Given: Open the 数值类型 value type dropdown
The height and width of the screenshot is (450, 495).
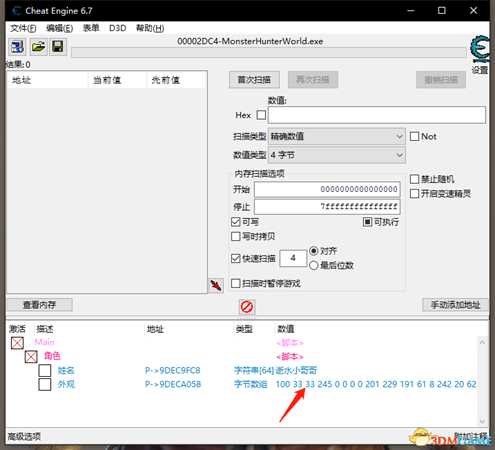Looking at the screenshot, I should tap(337, 155).
